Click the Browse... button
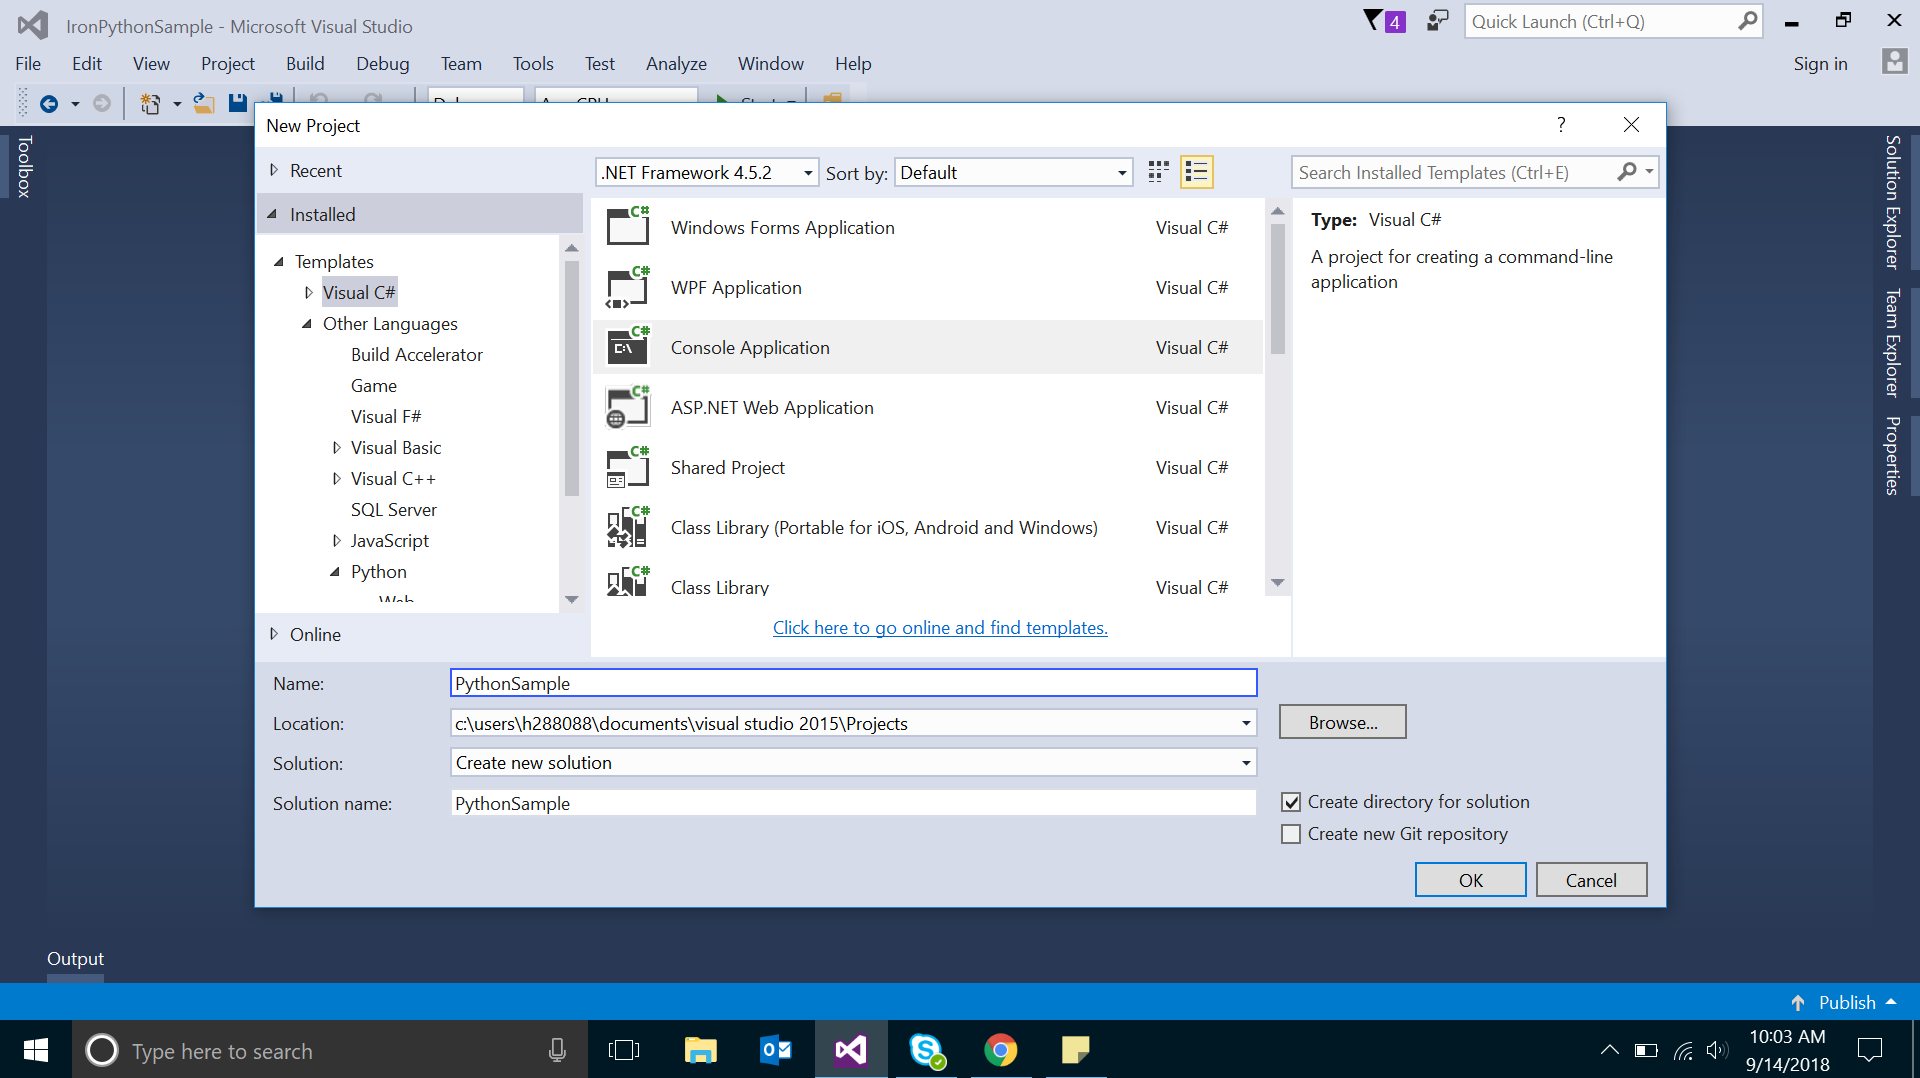Screen dimensions: 1920x1078 [x=1343, y=722]
